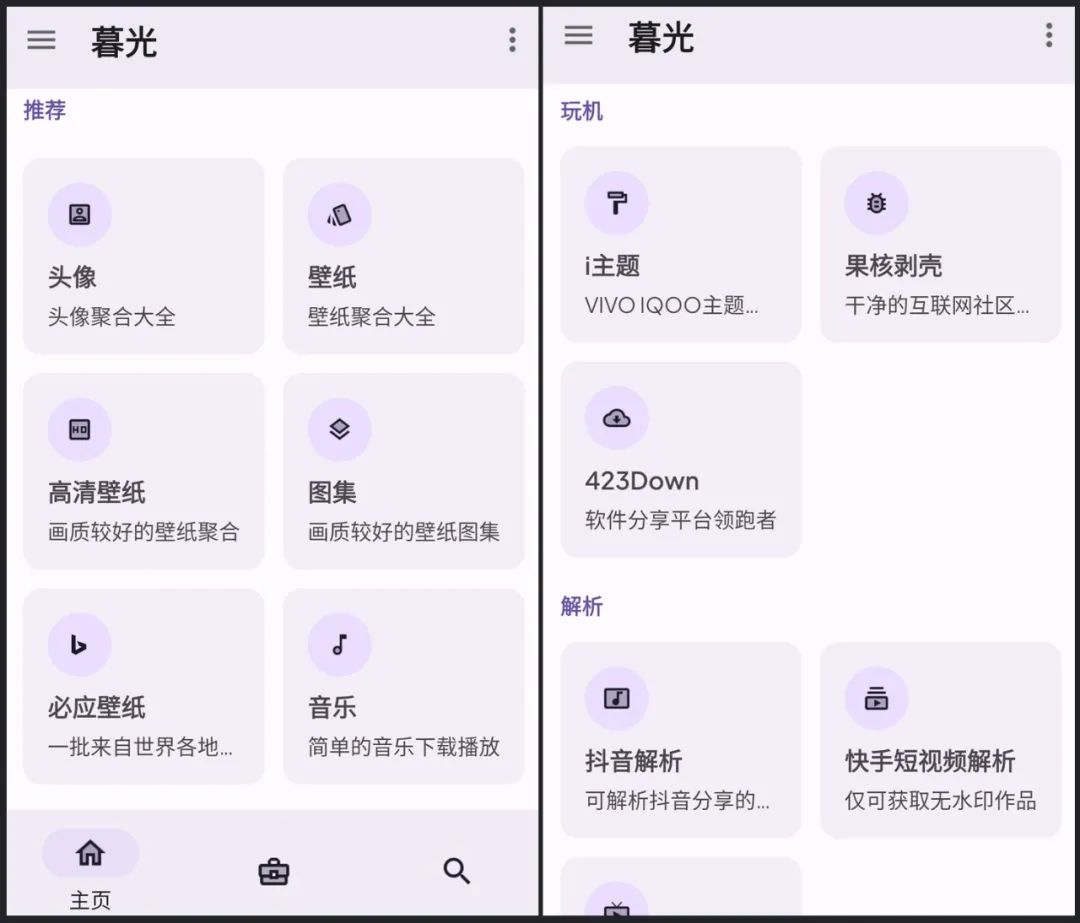This screenshot has height=923, width=1080.
Task: Open the search tab in bottom navigation
Action: pyautogui.click(x=456, y=871)
